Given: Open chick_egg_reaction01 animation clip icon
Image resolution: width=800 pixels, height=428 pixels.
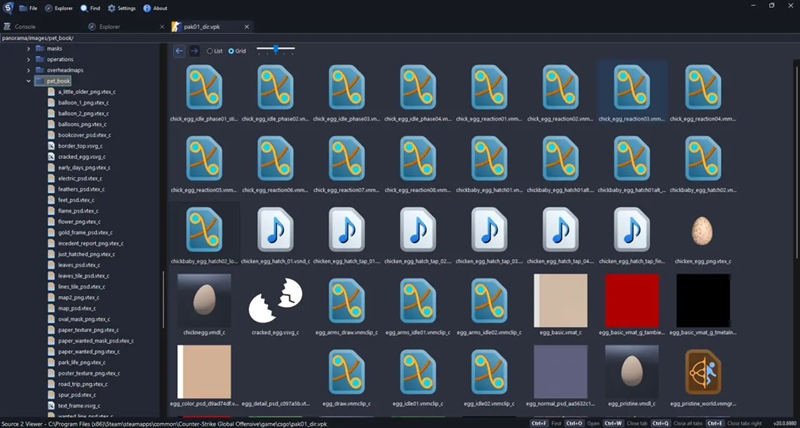Looking at the screenshot, I should coord(489,87).
